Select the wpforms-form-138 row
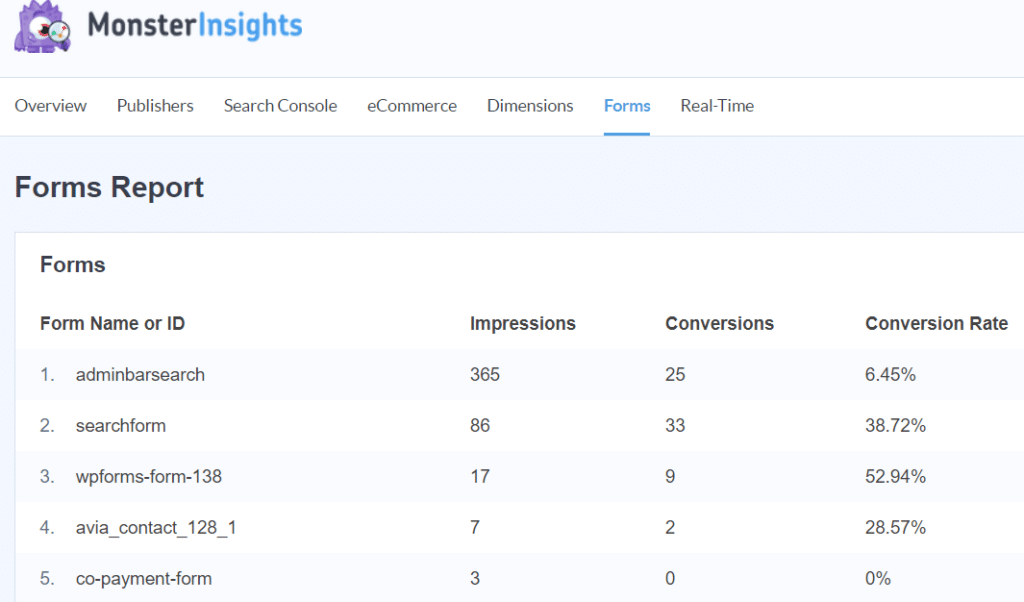Screen dimensions: 1024x602 [x=149, y=477]
